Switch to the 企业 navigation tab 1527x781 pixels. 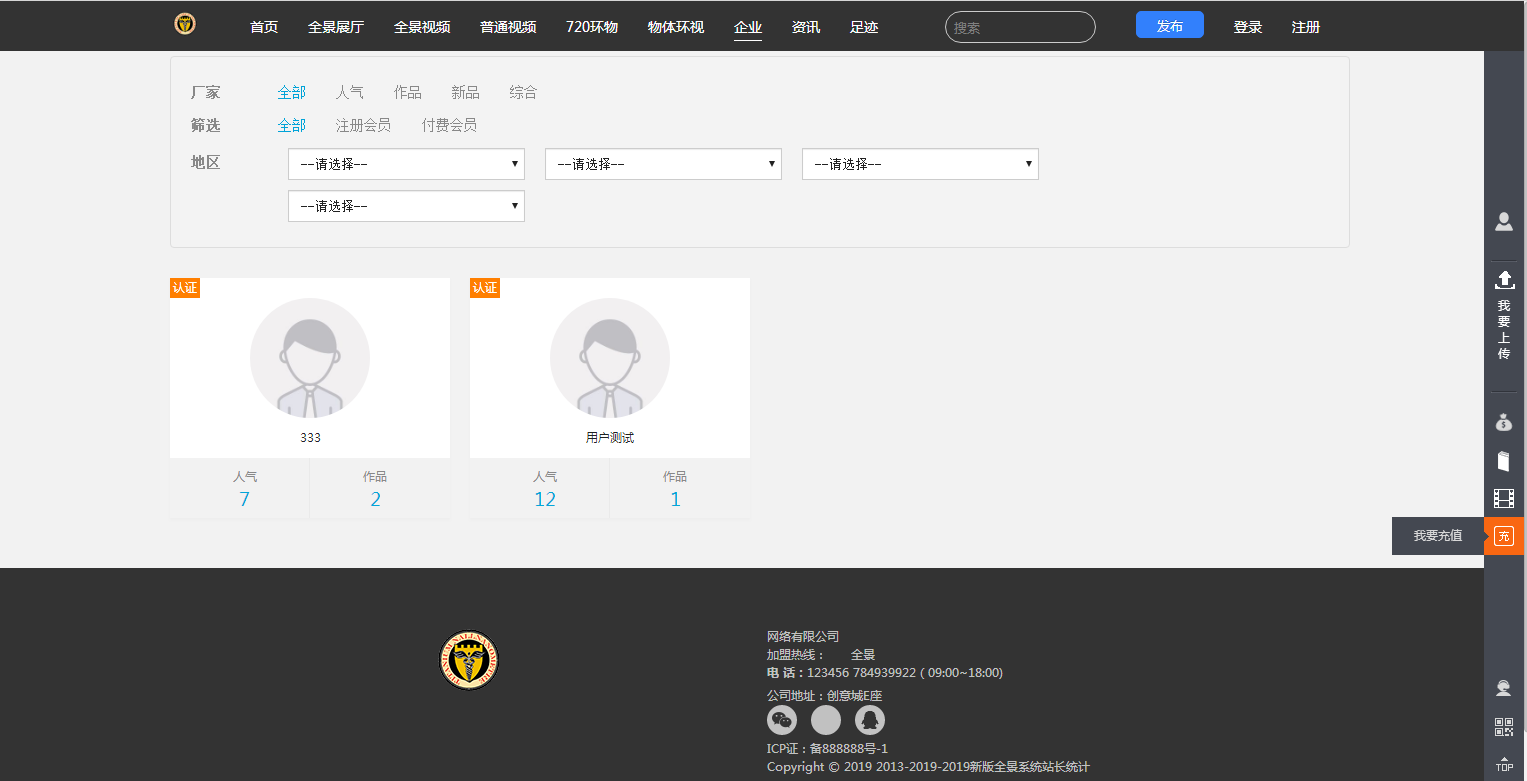[x=747, y=27]
